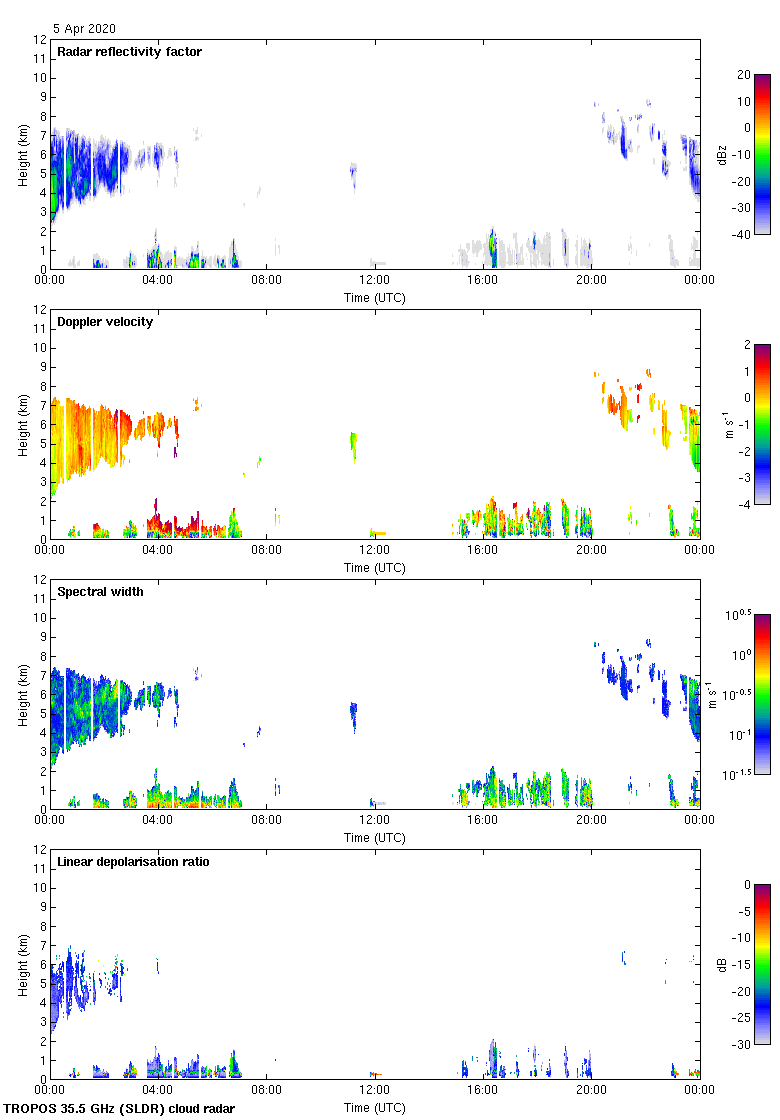Click the 20:00 tick on the depolarisation time axis
The width and height of the screenshot is (780, 1120).
(591, 1091)
